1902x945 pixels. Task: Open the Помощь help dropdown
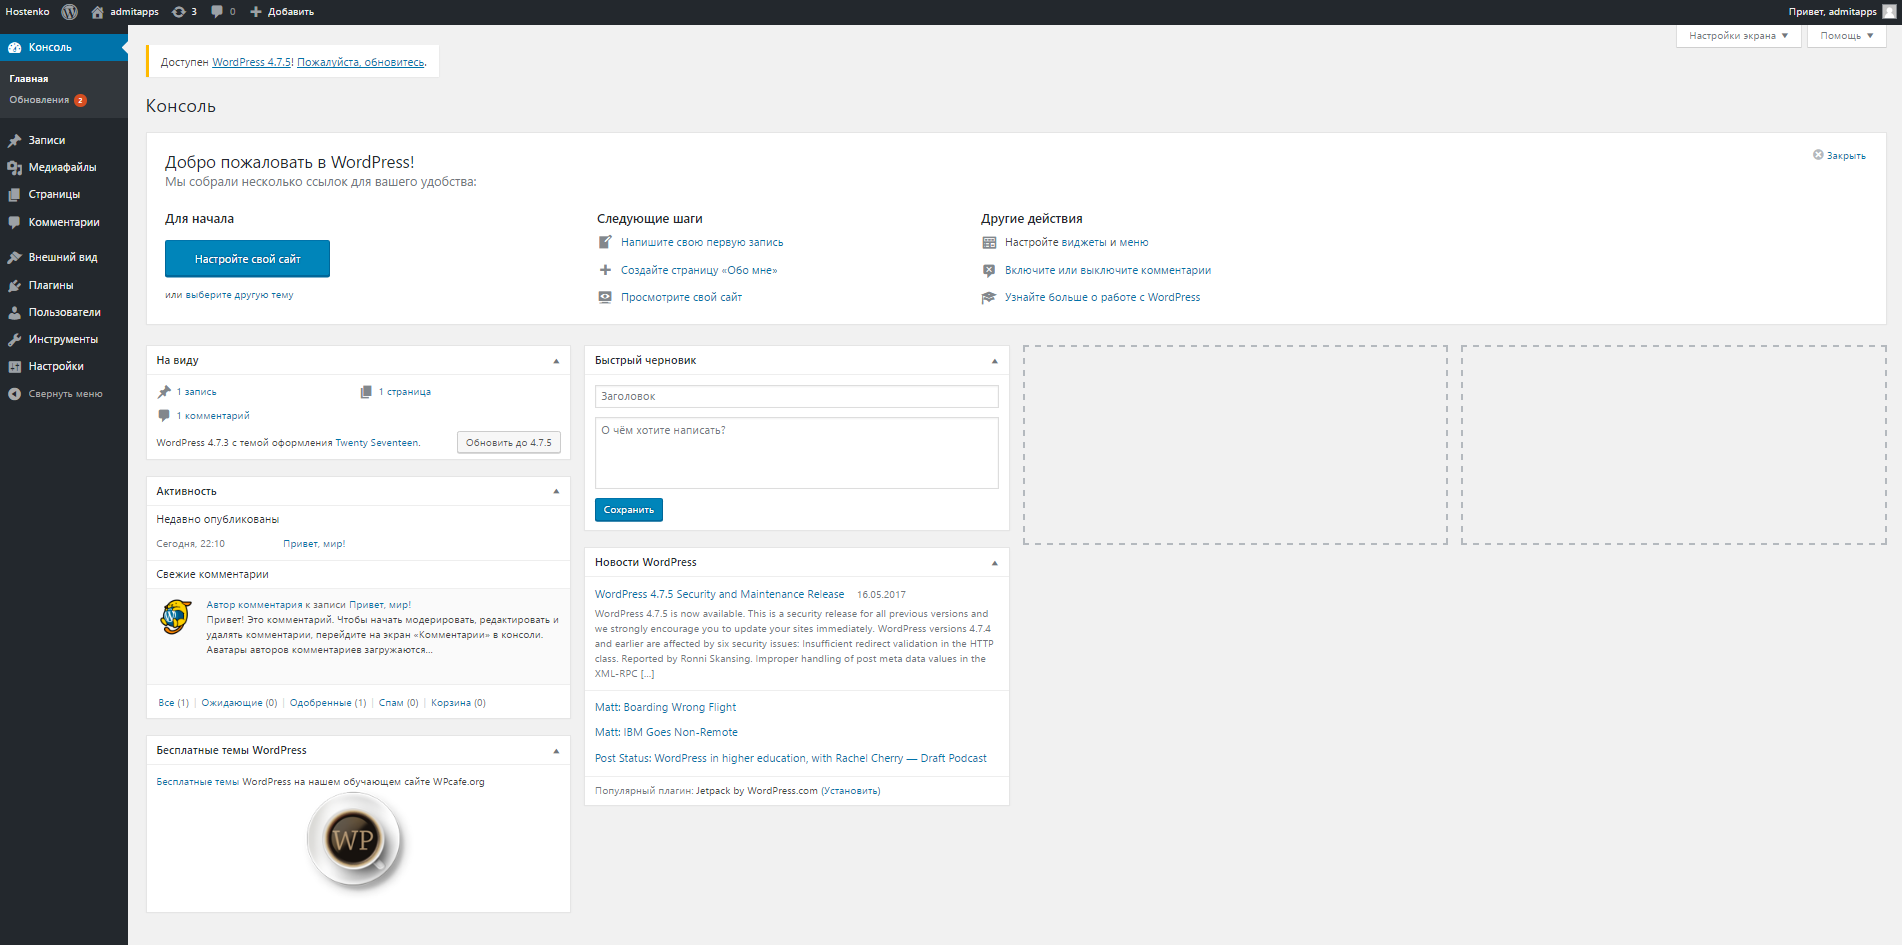[x=1846, y=36]
